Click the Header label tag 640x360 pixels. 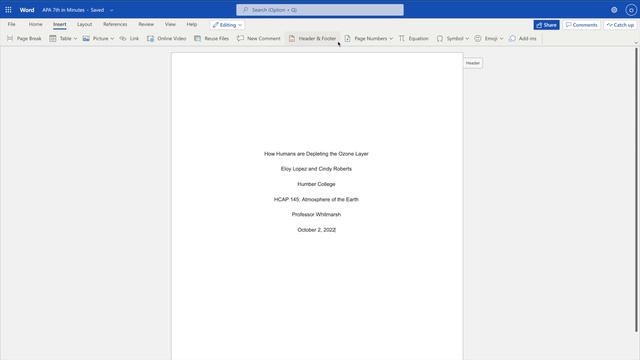point(473,63)
